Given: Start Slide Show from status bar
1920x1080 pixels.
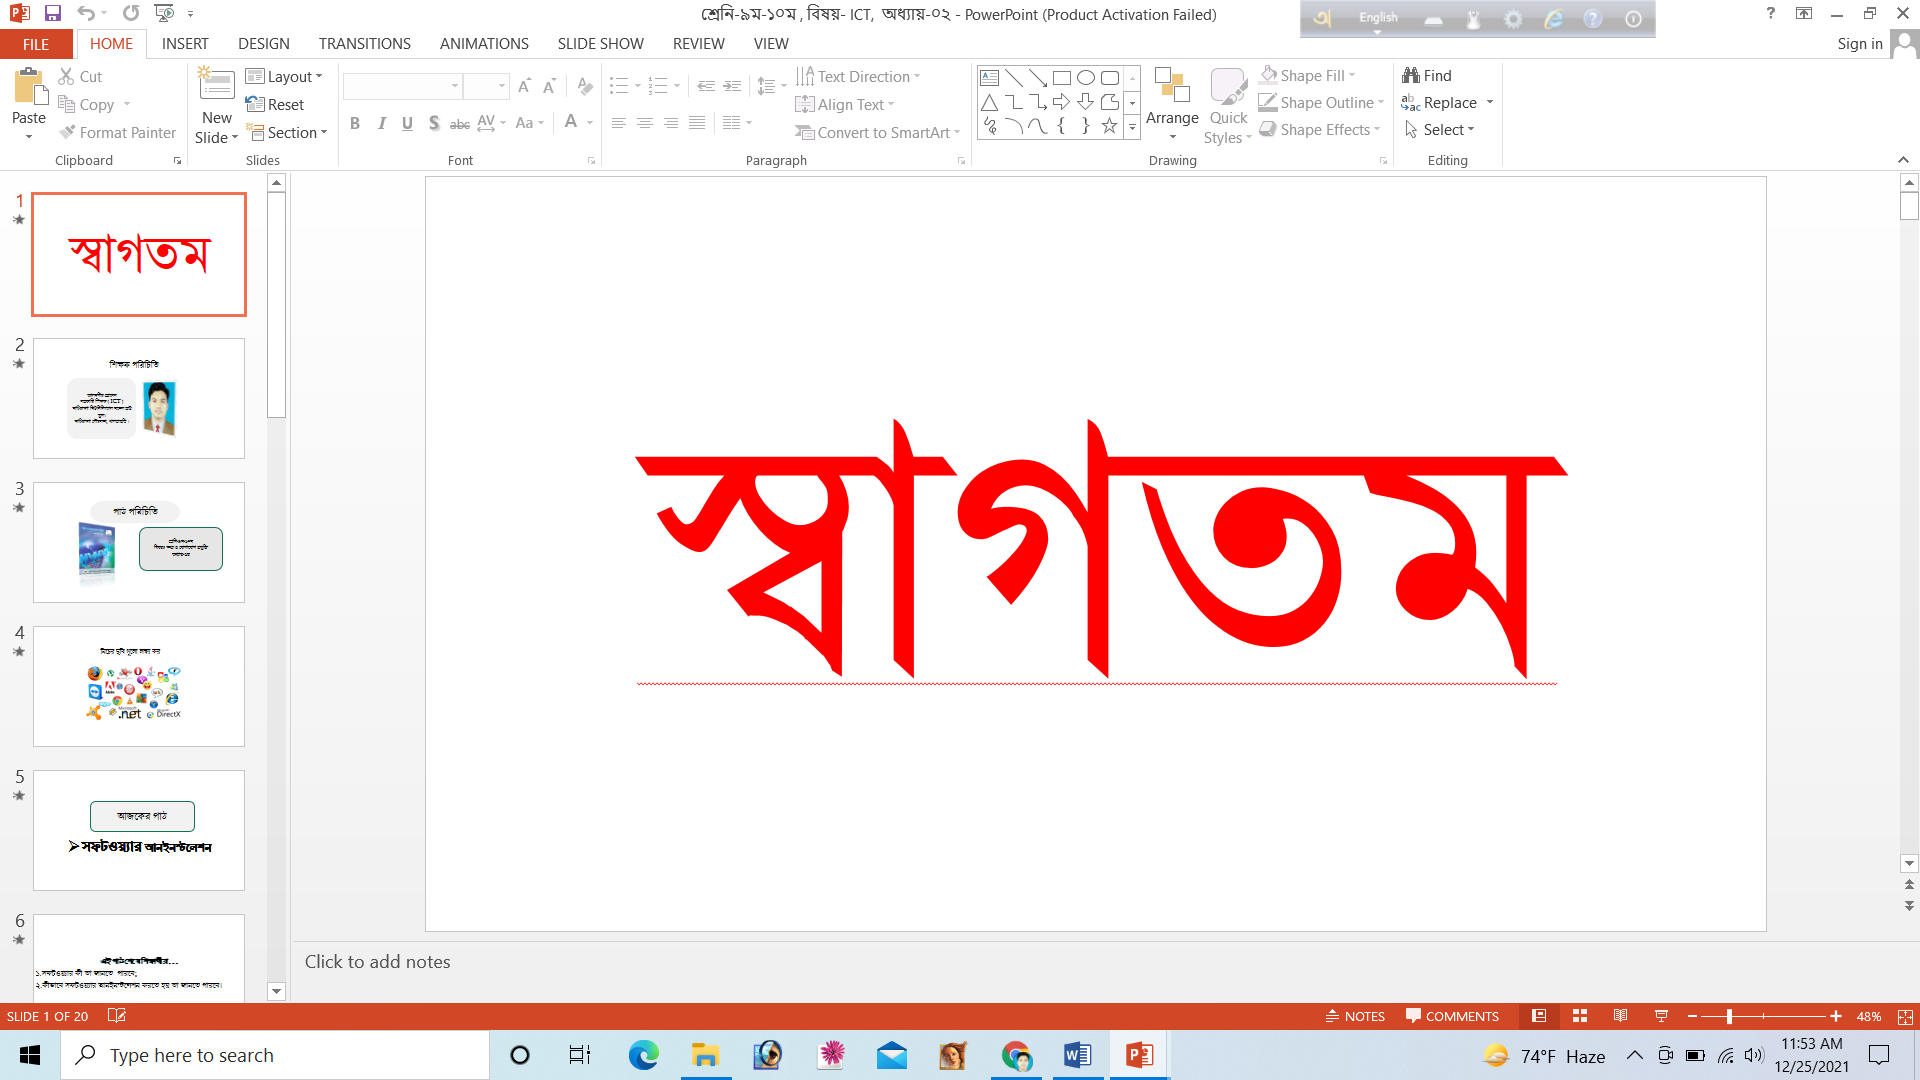Looking at the screenshot, I should [x=1661, y=1016].
